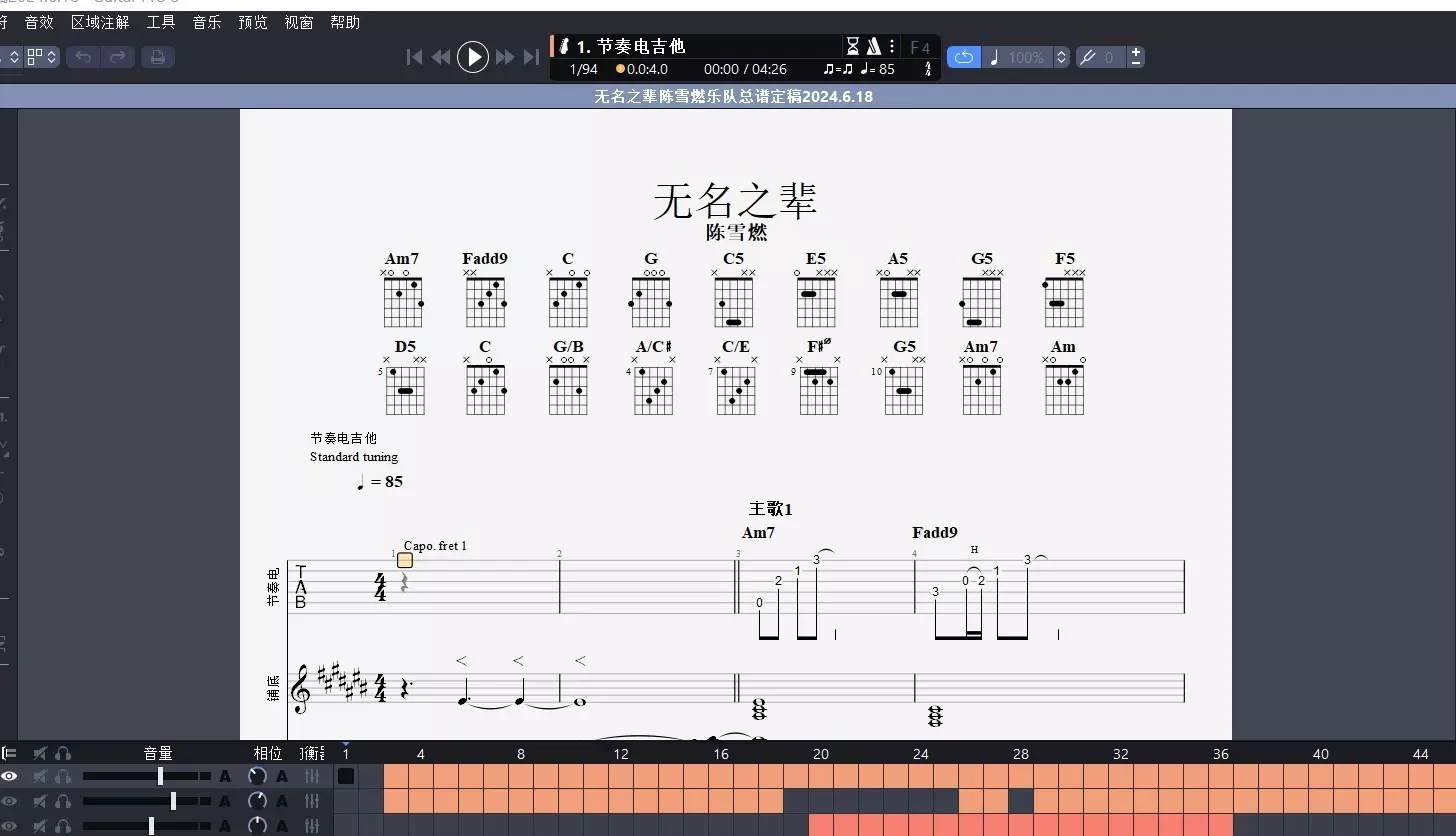Screen dimensions: 1456x836
Task: Solo the first track with headphones icon
Action: pyautogui.click(x=63, y=776)
